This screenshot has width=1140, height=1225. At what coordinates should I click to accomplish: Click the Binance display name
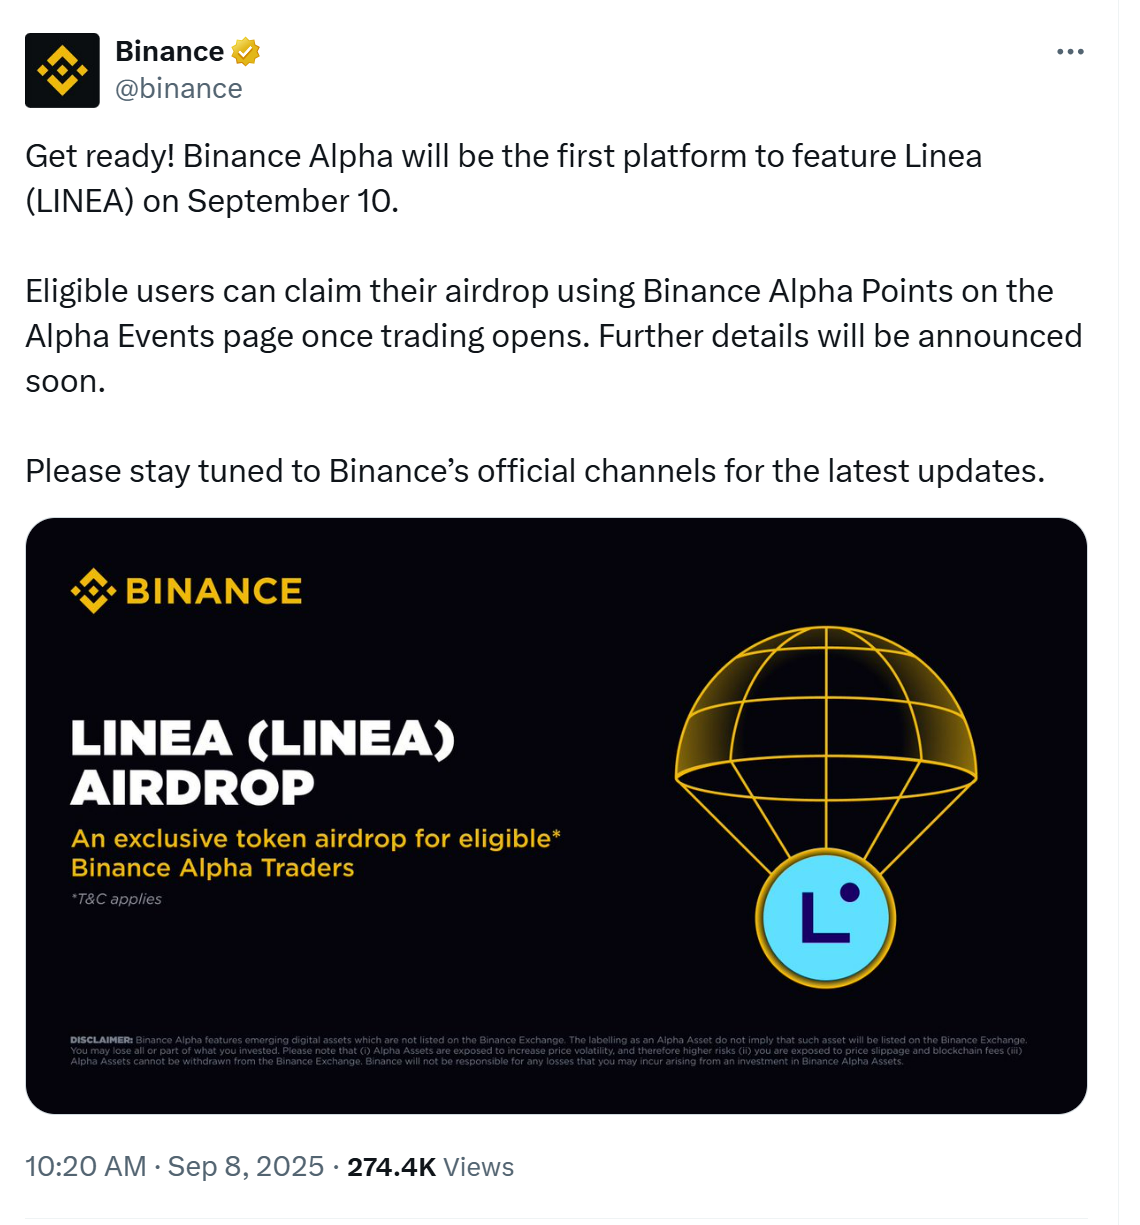tap(168, 50)
